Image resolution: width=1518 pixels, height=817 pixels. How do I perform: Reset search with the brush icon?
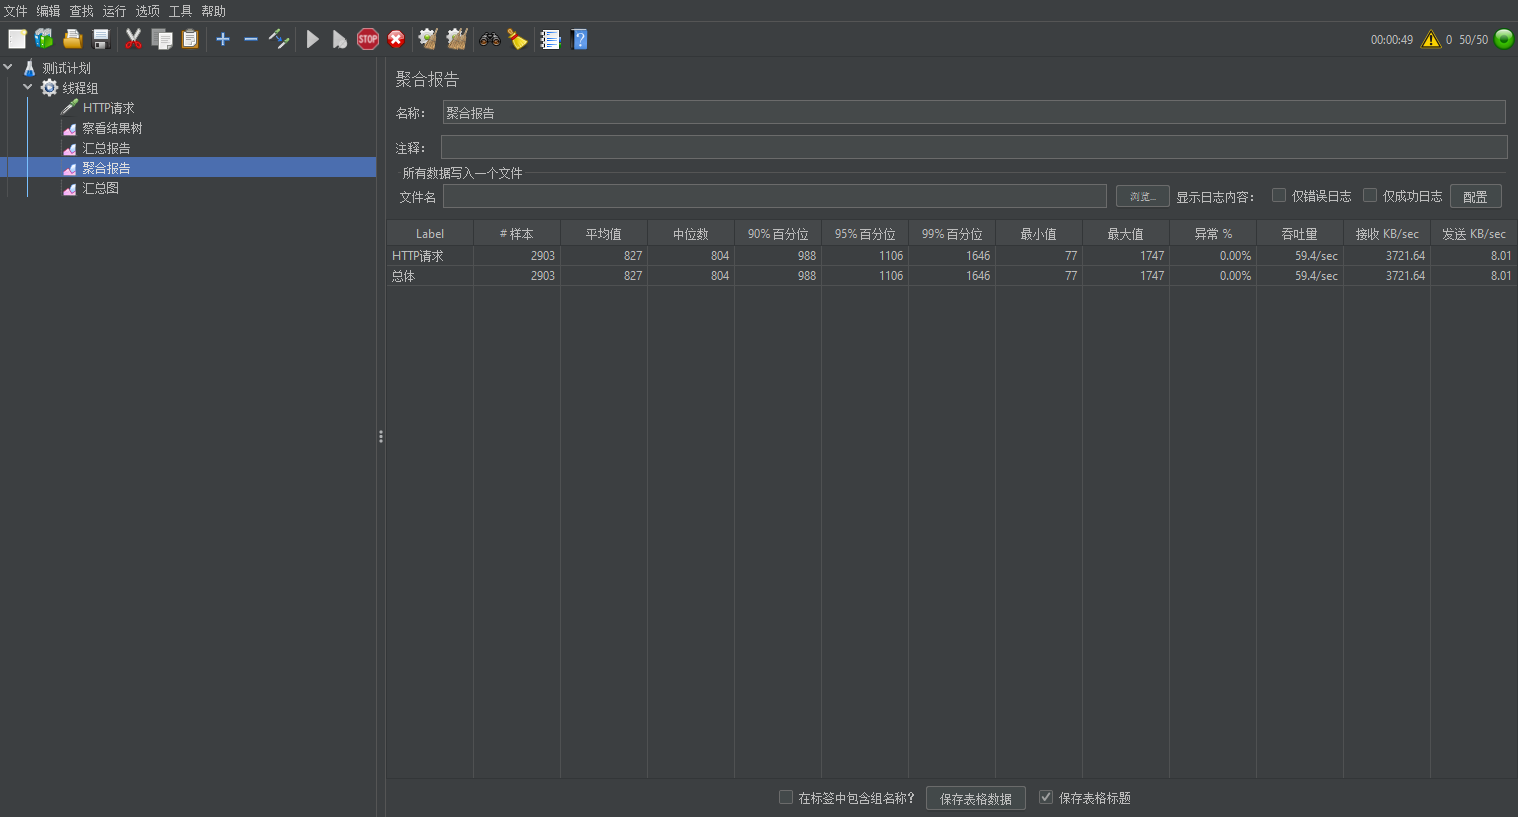tap(517, 39)
